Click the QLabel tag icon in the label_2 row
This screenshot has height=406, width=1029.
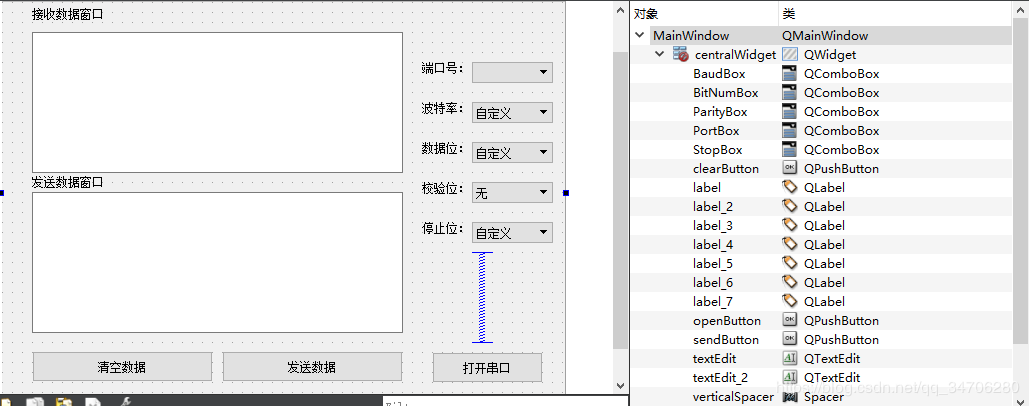(789, 207)
